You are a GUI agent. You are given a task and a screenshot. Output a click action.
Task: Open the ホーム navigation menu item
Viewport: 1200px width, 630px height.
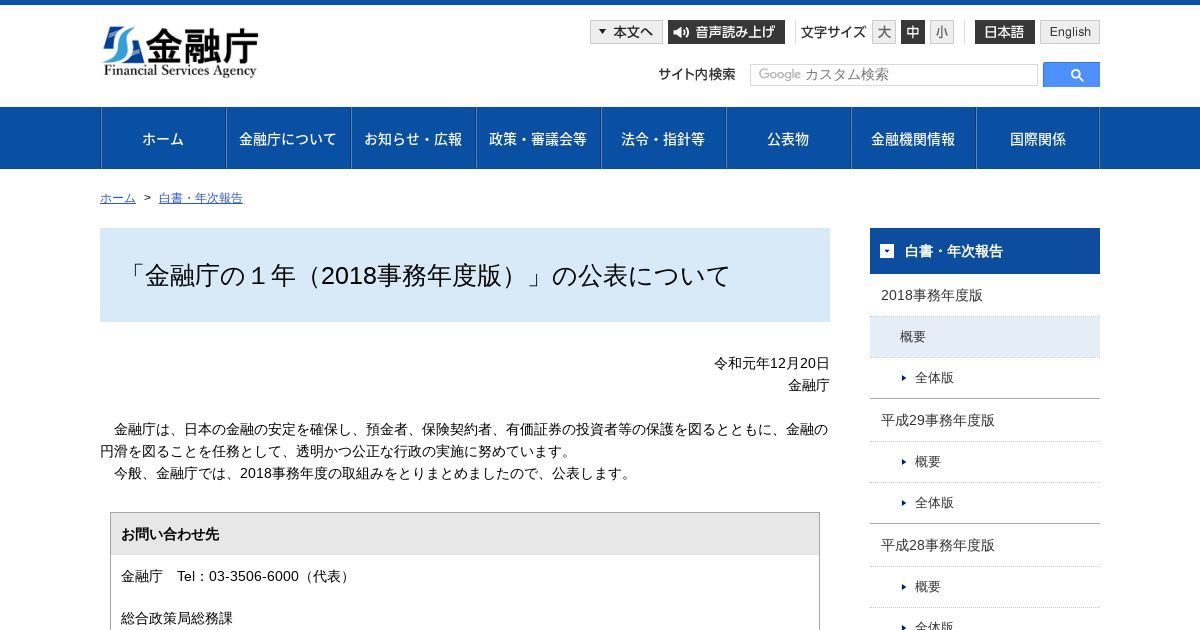pos(163,138)
